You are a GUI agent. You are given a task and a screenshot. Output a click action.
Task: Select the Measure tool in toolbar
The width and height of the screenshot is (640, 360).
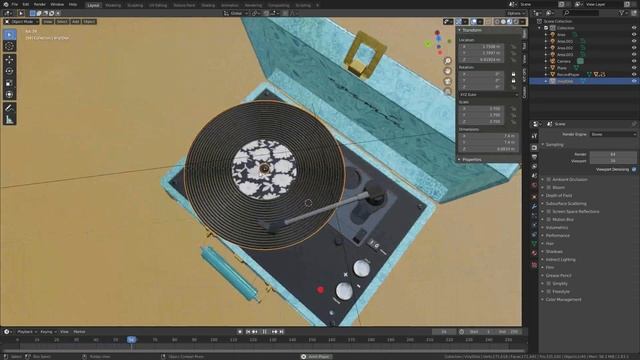tap(9, 120)
